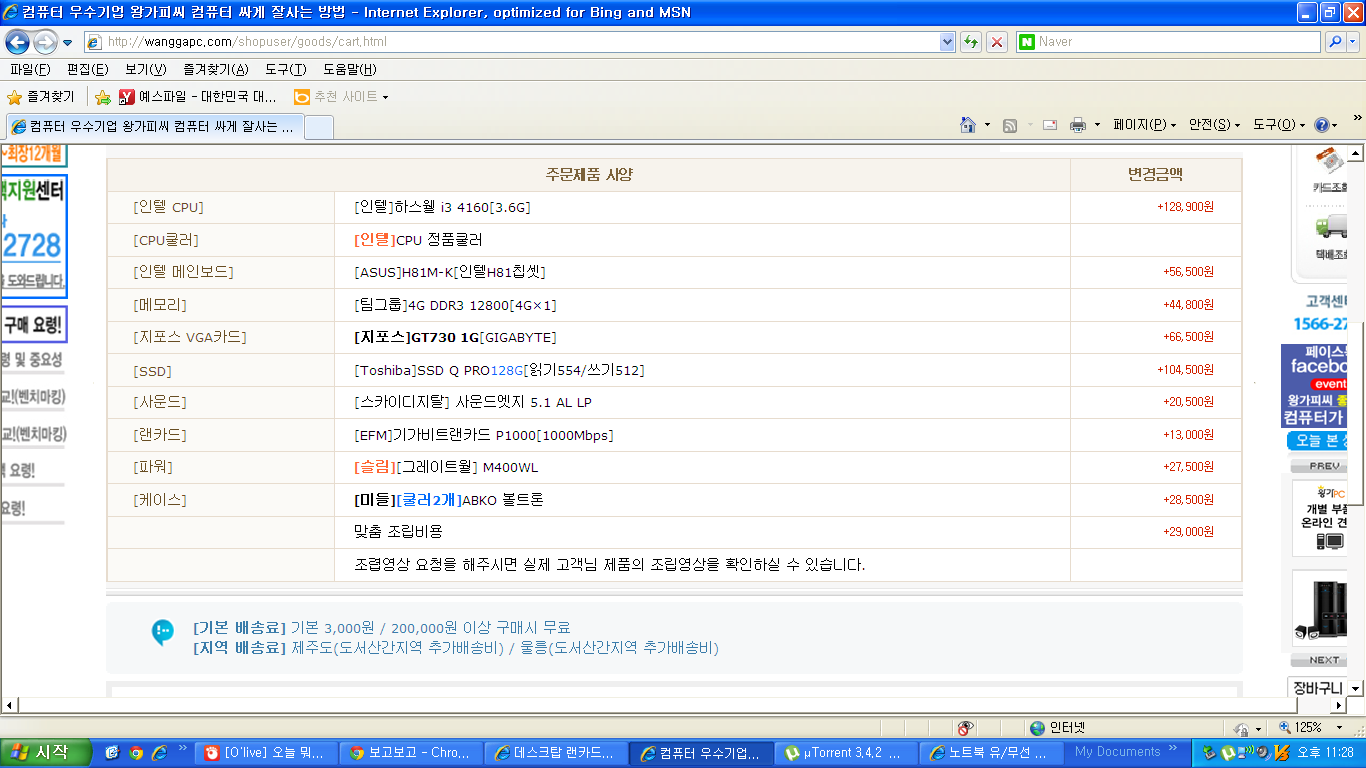Viewport: 1366px width, 768px height.
Task: Launch Internet Explorer from quick launch bar
Action: [158, 753]
